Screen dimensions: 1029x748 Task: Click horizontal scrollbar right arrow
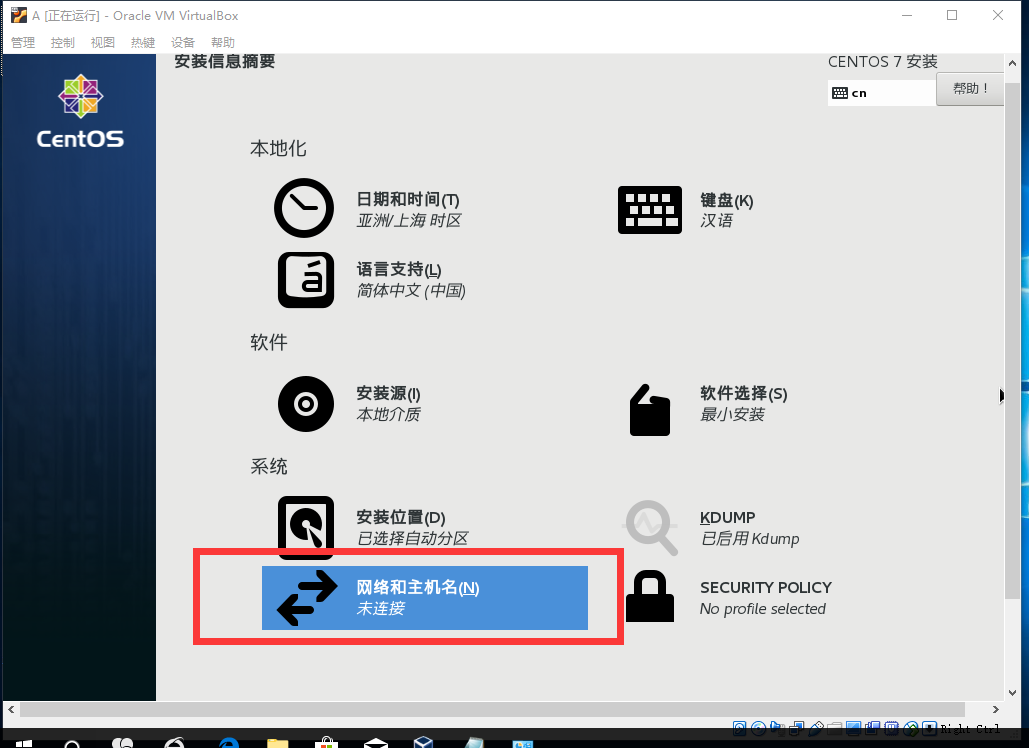(996, 709)
